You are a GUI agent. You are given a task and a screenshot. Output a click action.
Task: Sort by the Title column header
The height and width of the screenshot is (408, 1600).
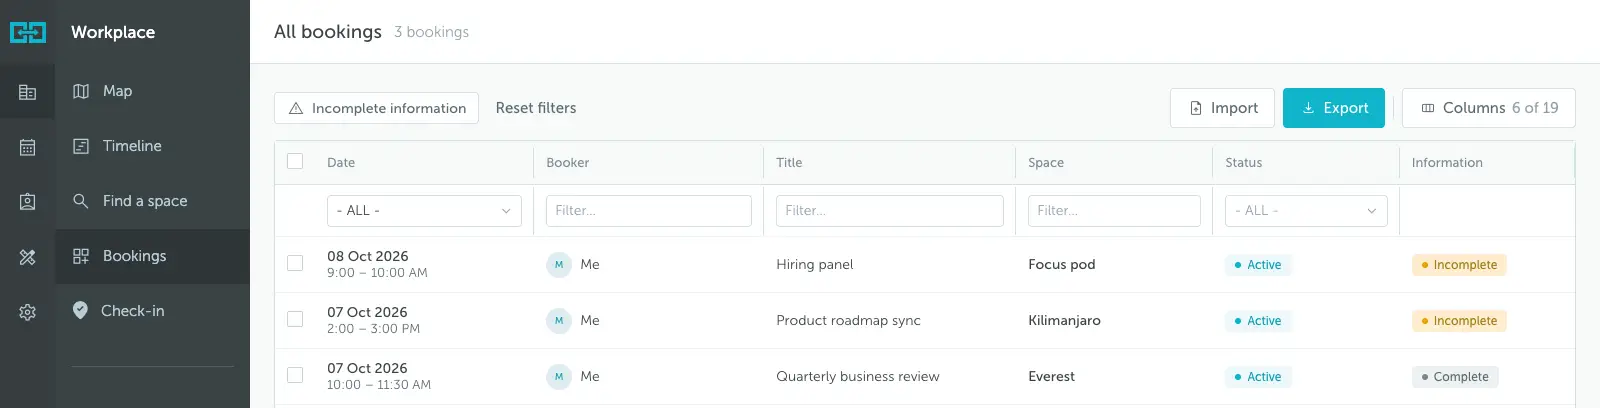[789, 162]
